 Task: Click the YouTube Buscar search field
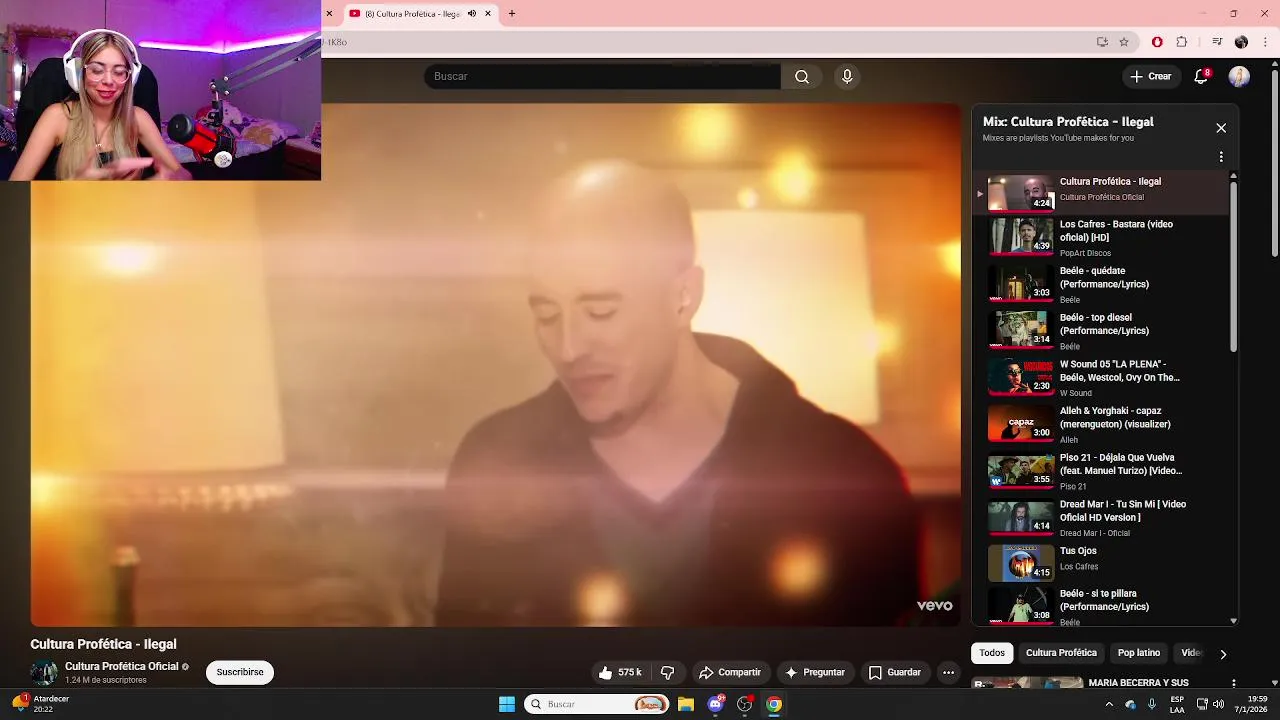[x=602, y=76]
